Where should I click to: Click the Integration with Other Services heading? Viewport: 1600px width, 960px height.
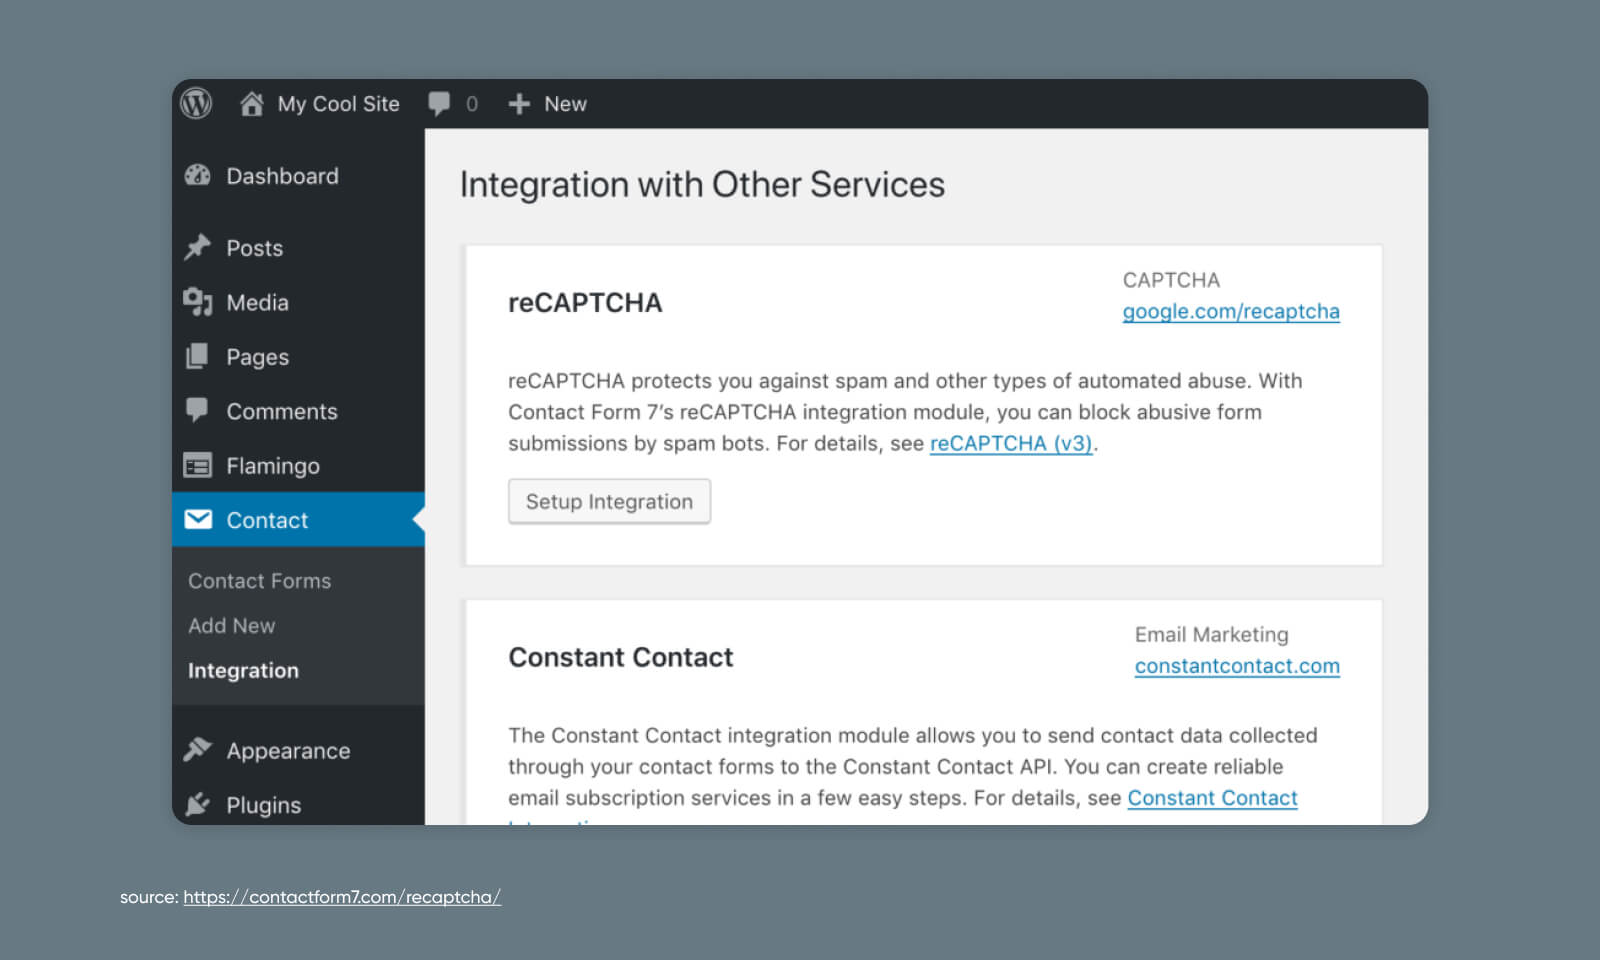click(702, 185)
